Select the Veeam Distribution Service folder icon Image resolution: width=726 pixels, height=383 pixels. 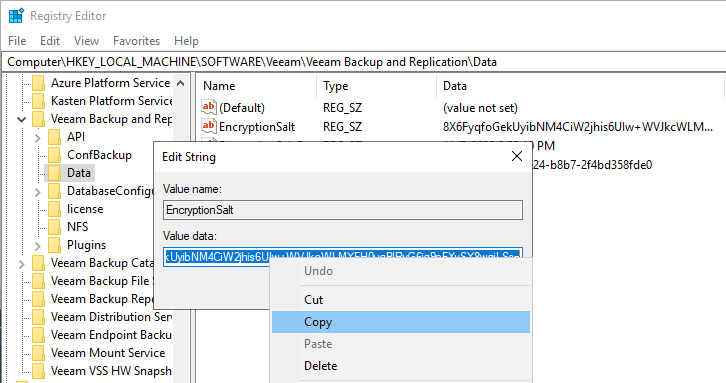(38, 317)
